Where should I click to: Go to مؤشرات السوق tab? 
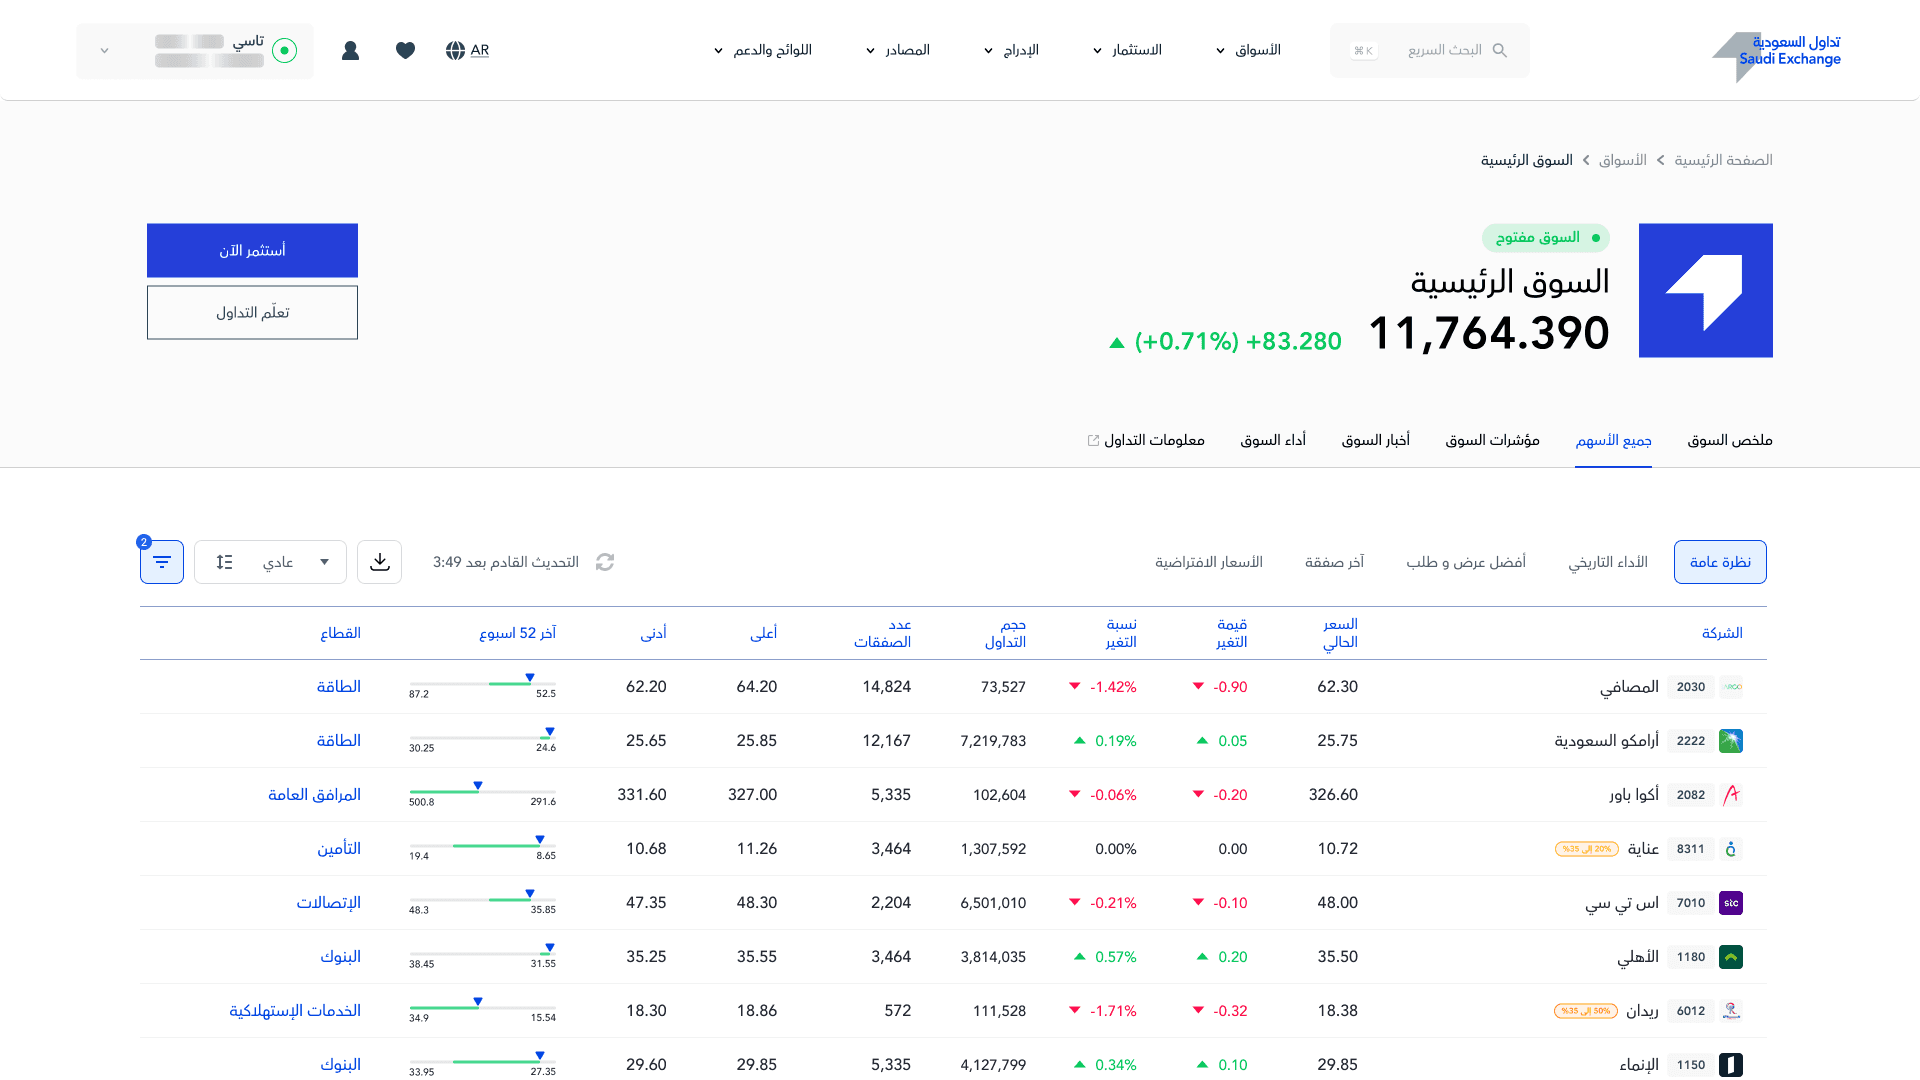pos(1492,440)
